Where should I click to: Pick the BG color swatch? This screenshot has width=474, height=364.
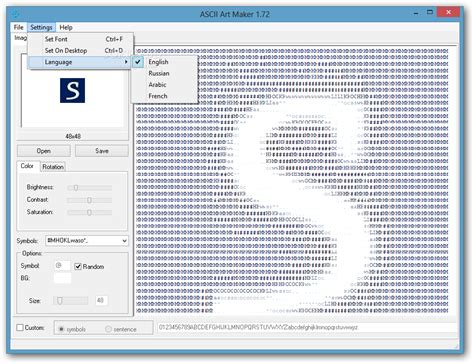coord(62,278)
